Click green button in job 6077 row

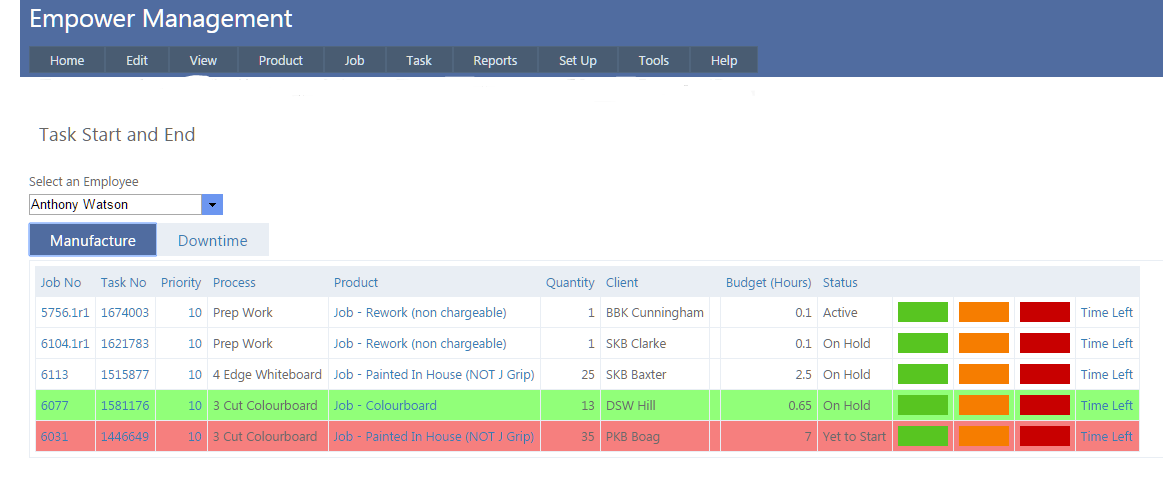point(922,405)
